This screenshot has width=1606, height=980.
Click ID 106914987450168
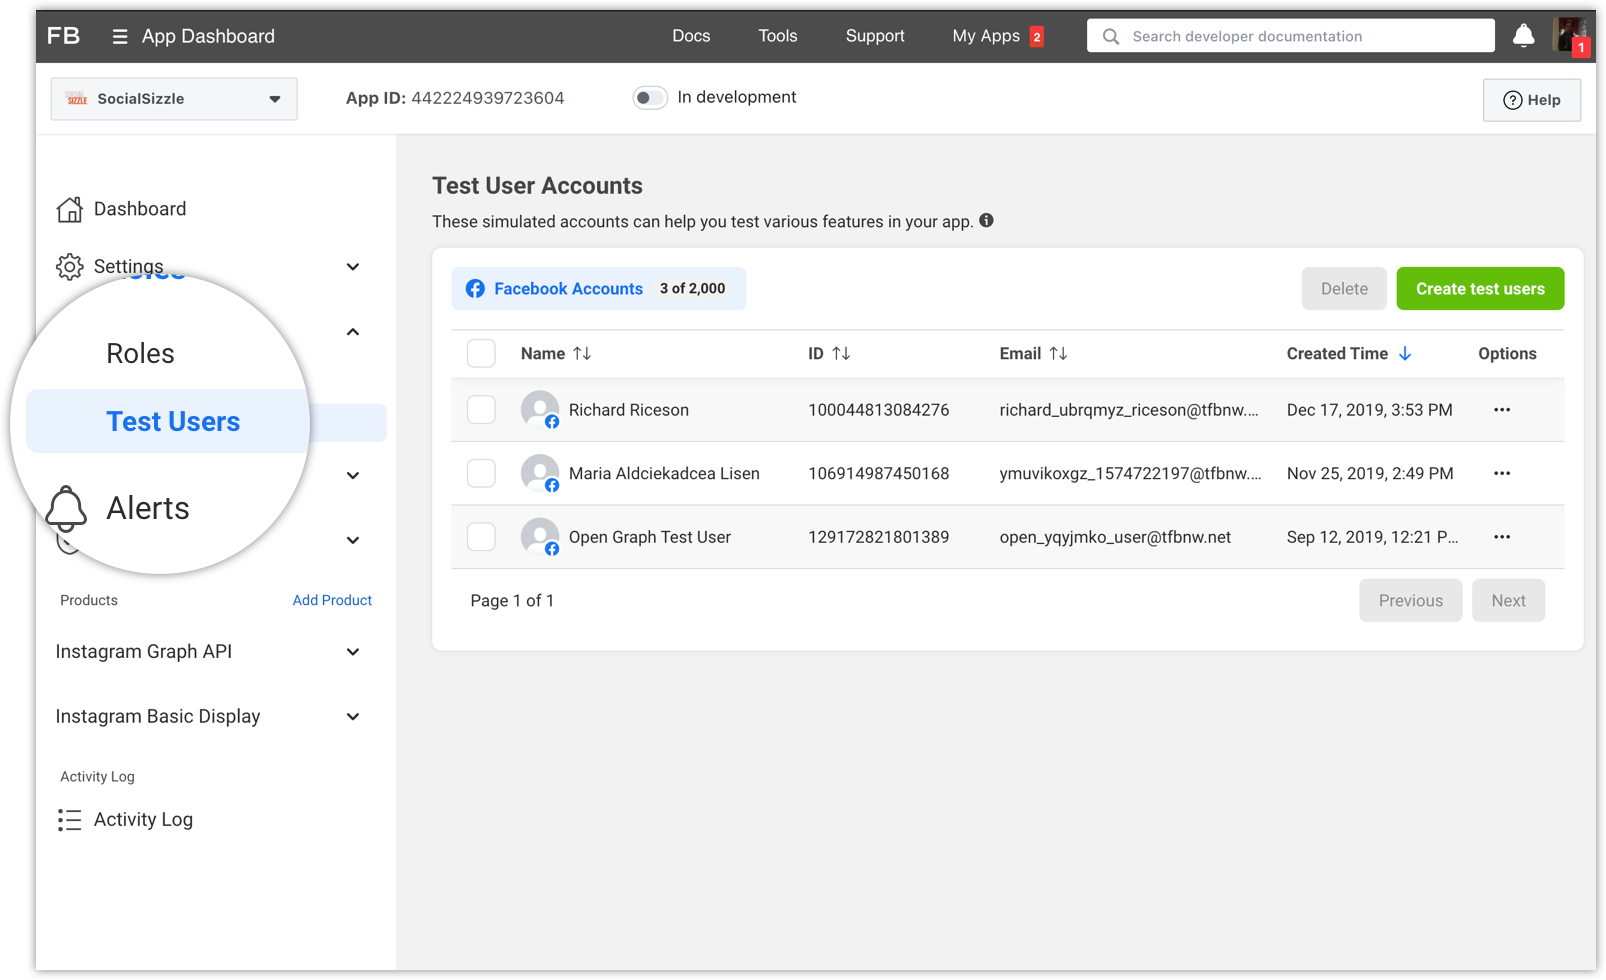(878, 473)
